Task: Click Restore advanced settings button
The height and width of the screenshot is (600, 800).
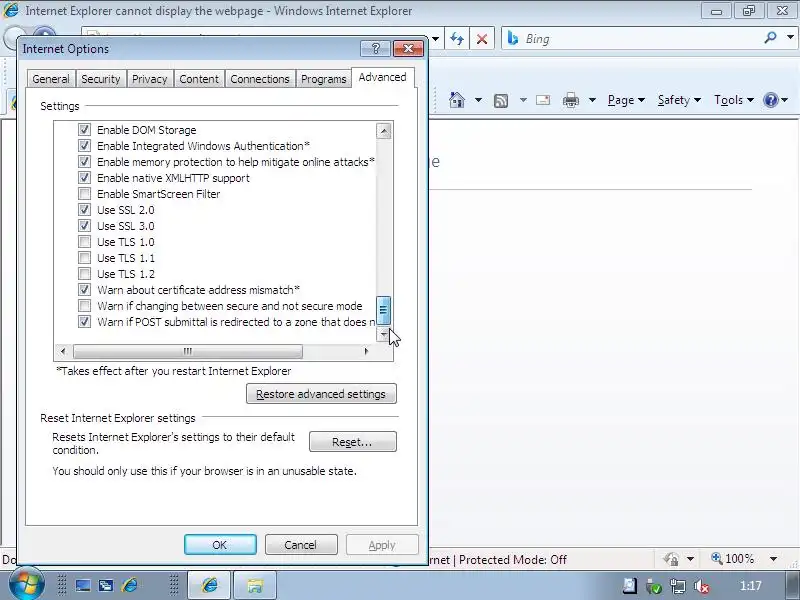Action: tap(321, 394)
